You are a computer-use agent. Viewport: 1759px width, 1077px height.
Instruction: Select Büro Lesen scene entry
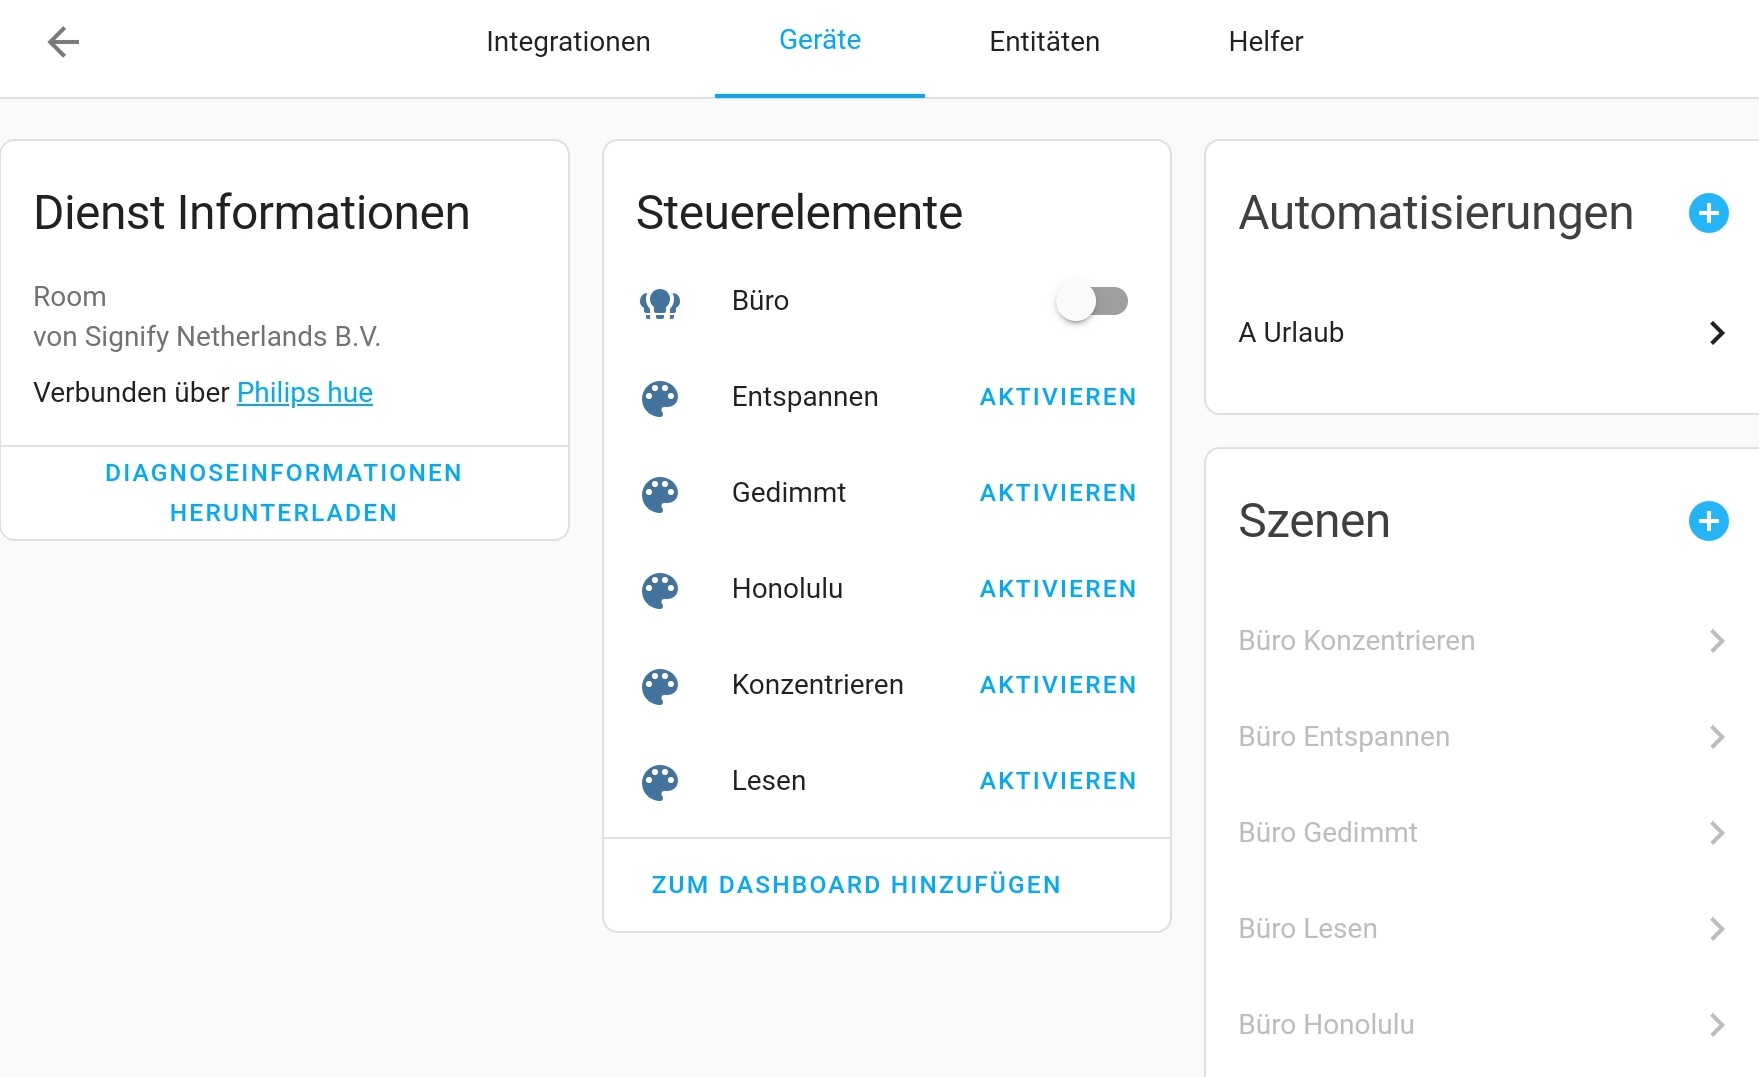[x=1308, y=929]
